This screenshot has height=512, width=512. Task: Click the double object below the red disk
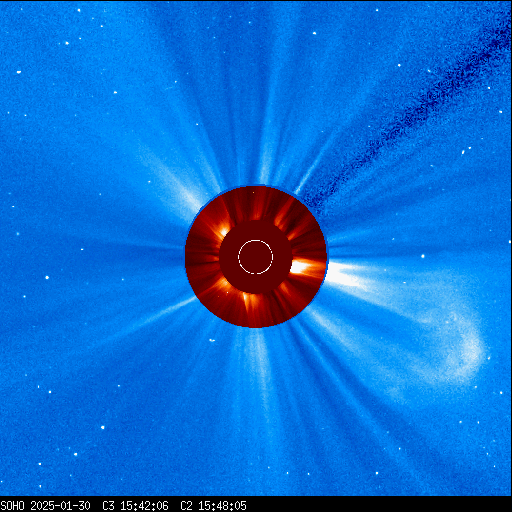[x=212, y=340]
